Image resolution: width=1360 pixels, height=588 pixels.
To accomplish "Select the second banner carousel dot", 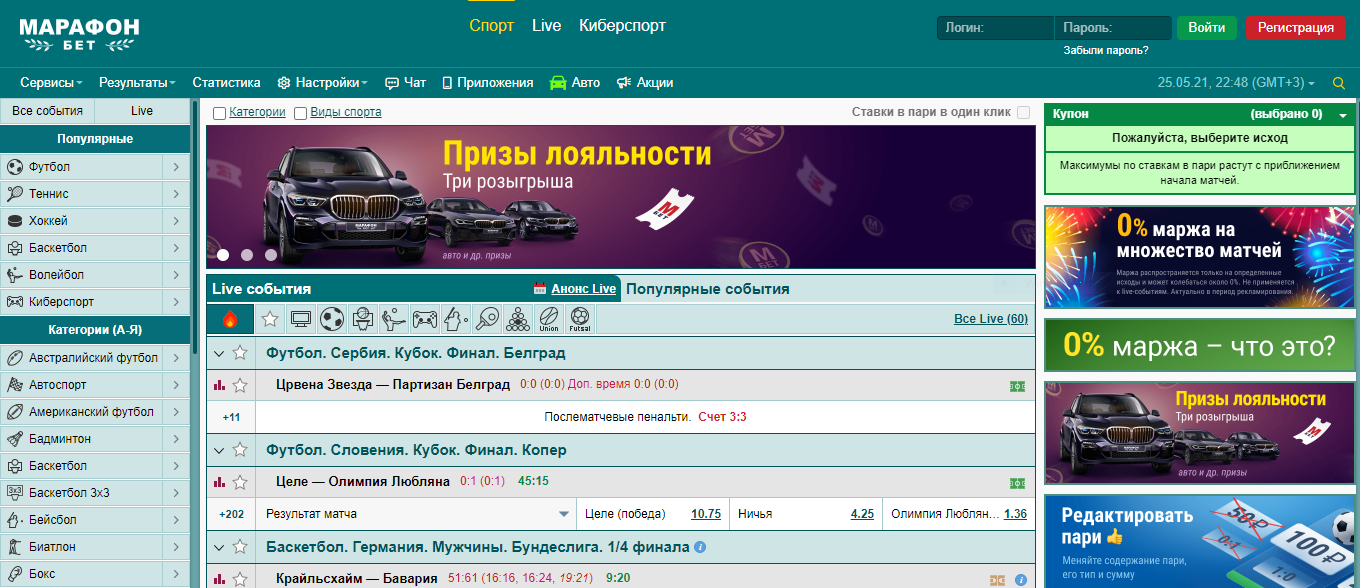I will pos(247,255).
